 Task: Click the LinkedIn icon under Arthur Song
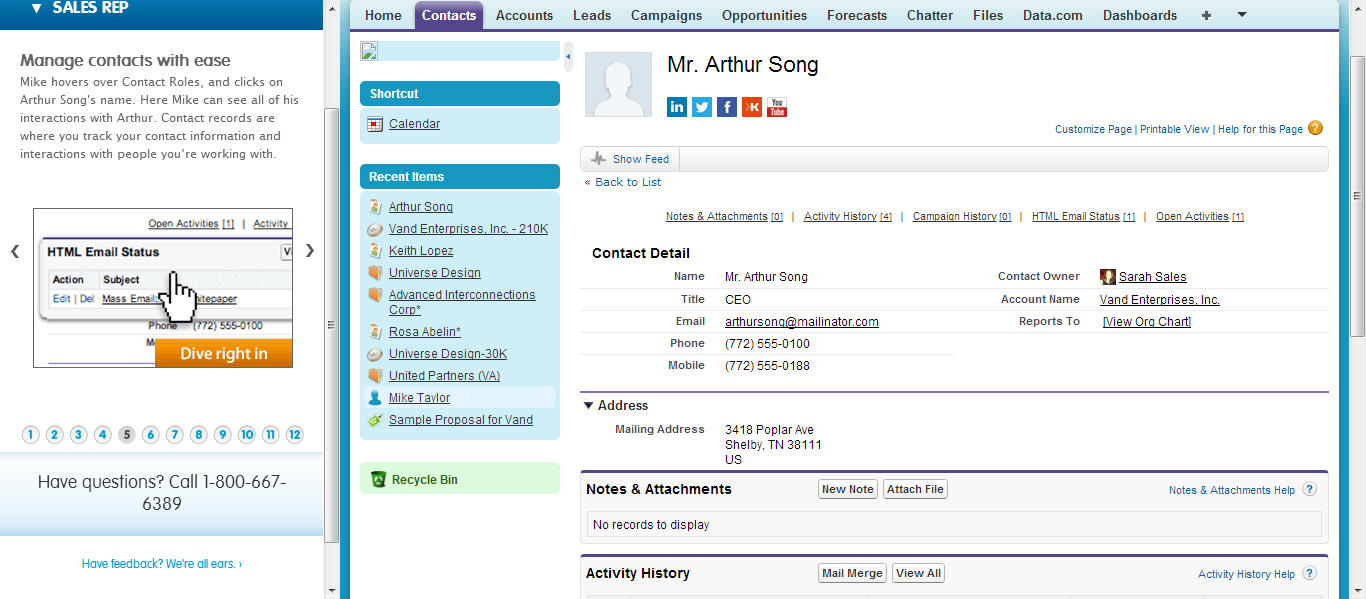pos(677,107)
